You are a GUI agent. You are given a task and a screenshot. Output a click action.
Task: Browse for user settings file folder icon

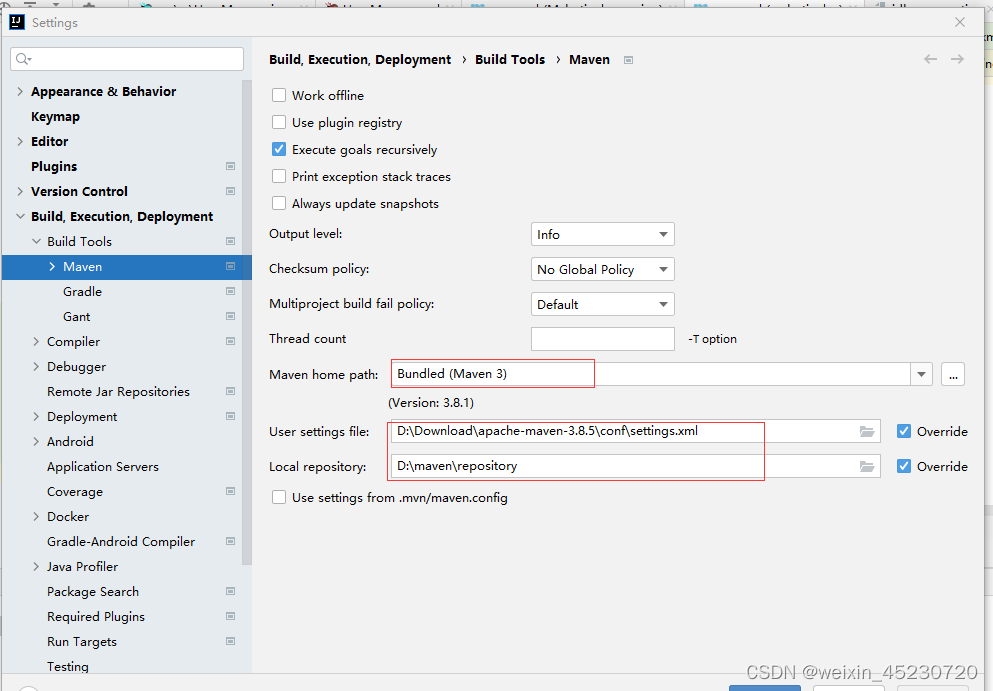pyautogui.click(x=867, y=431)
